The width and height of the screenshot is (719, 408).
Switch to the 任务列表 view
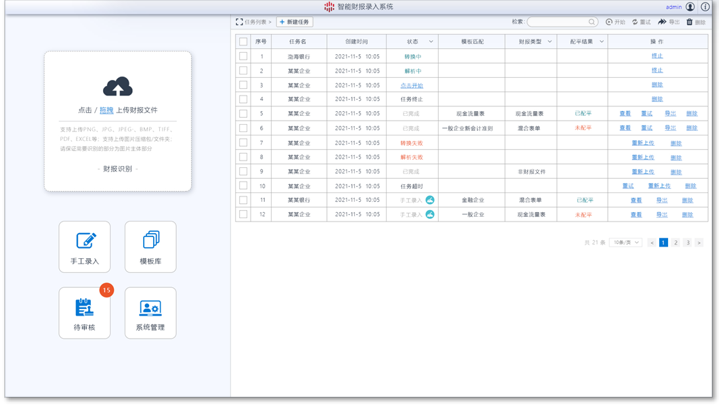[x=253, y=22]
